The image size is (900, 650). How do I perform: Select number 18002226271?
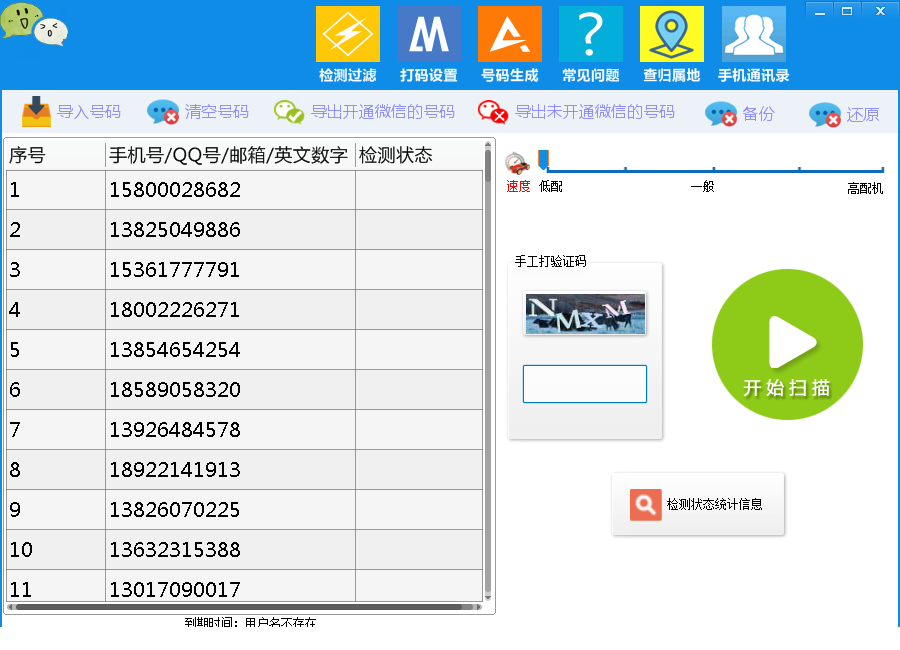(174, 310)
